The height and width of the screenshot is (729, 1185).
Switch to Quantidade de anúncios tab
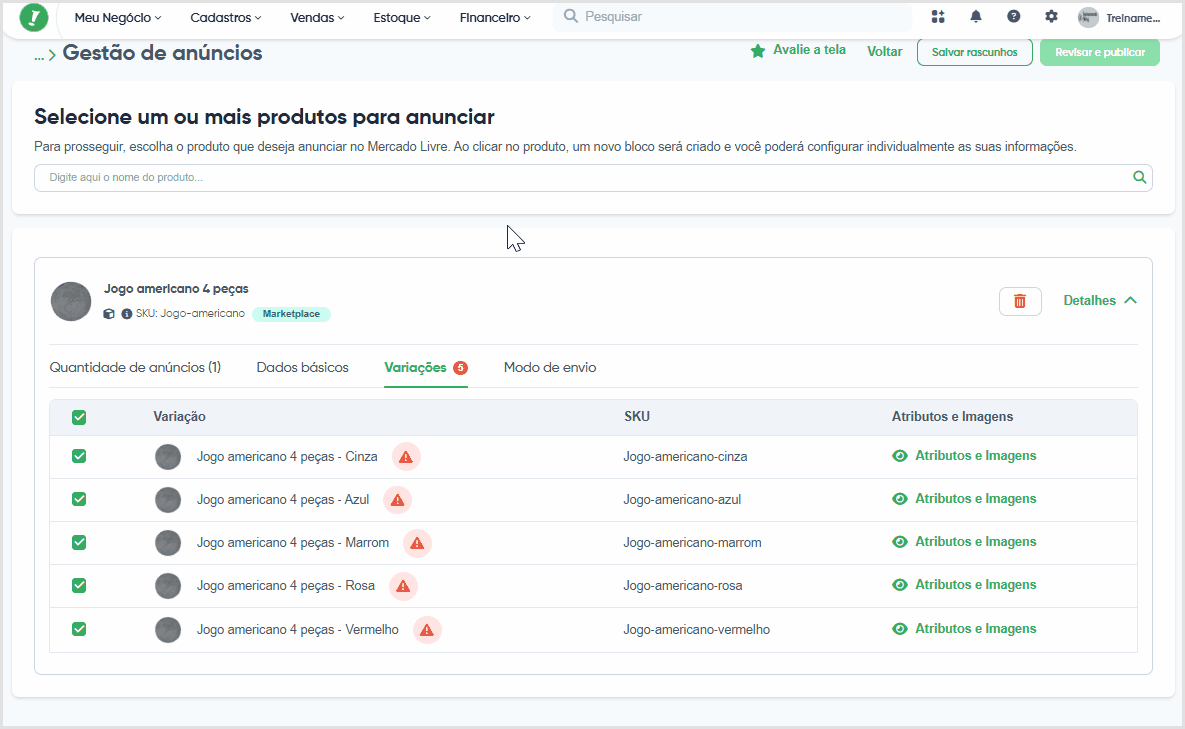135,368
